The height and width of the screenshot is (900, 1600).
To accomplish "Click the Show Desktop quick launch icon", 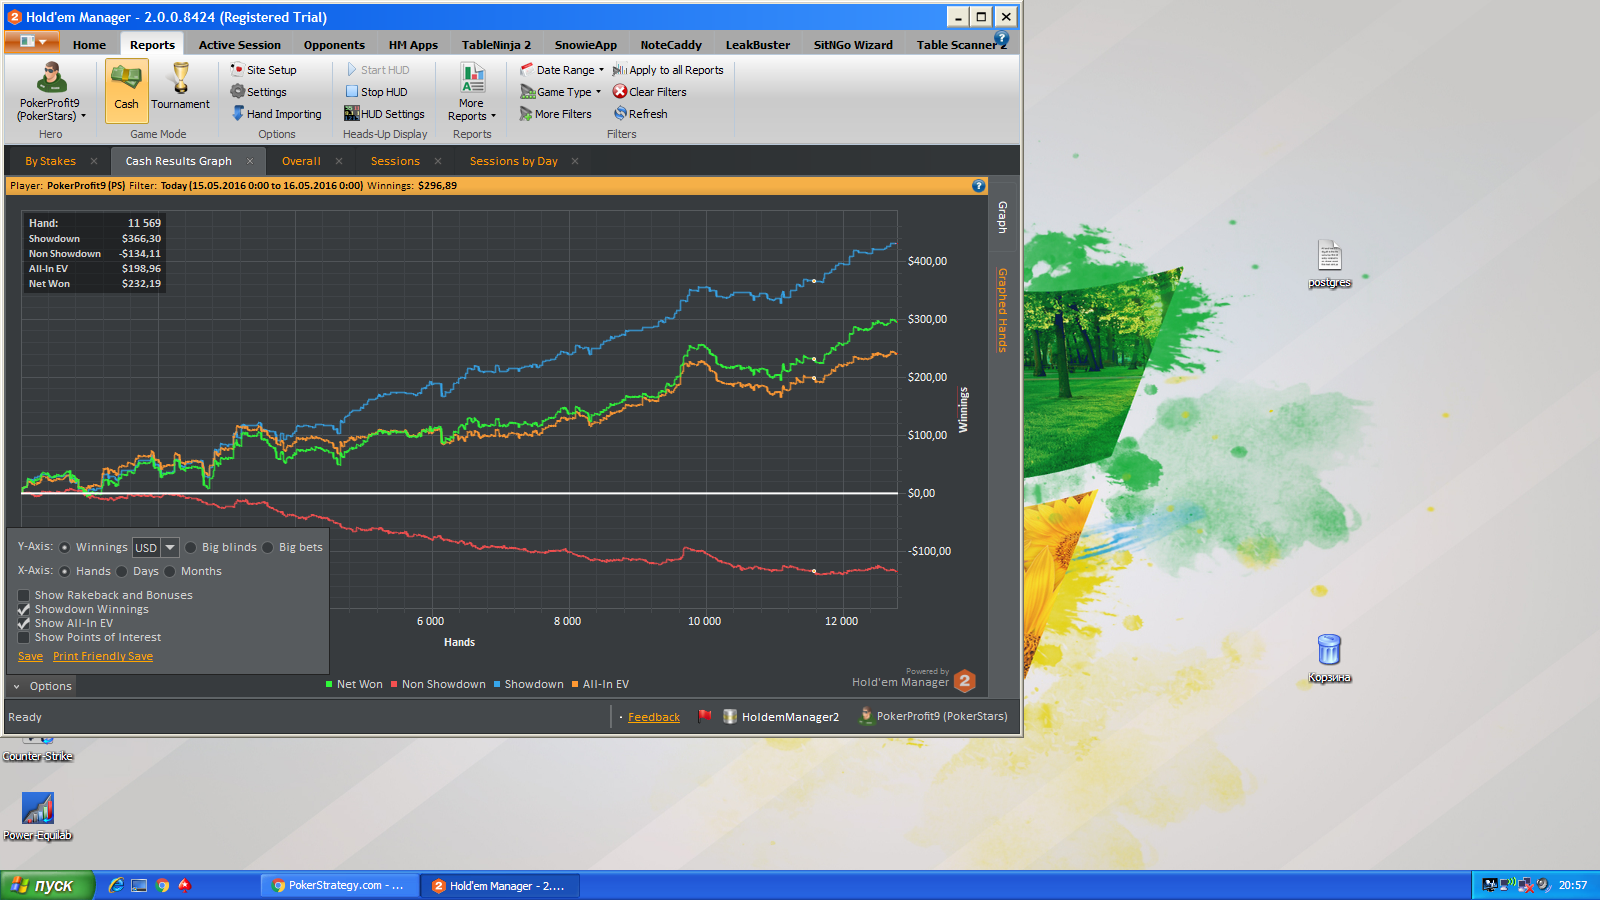I will pyautogui.click(x=139, y=885).
